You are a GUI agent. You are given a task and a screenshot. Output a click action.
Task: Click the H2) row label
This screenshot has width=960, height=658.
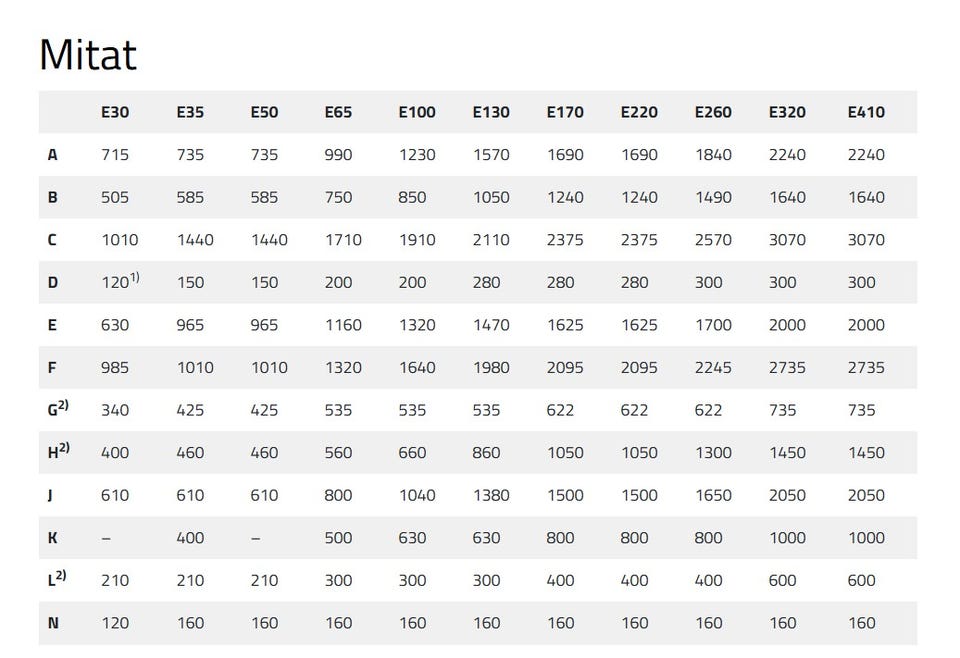click(x=59, y=451)
